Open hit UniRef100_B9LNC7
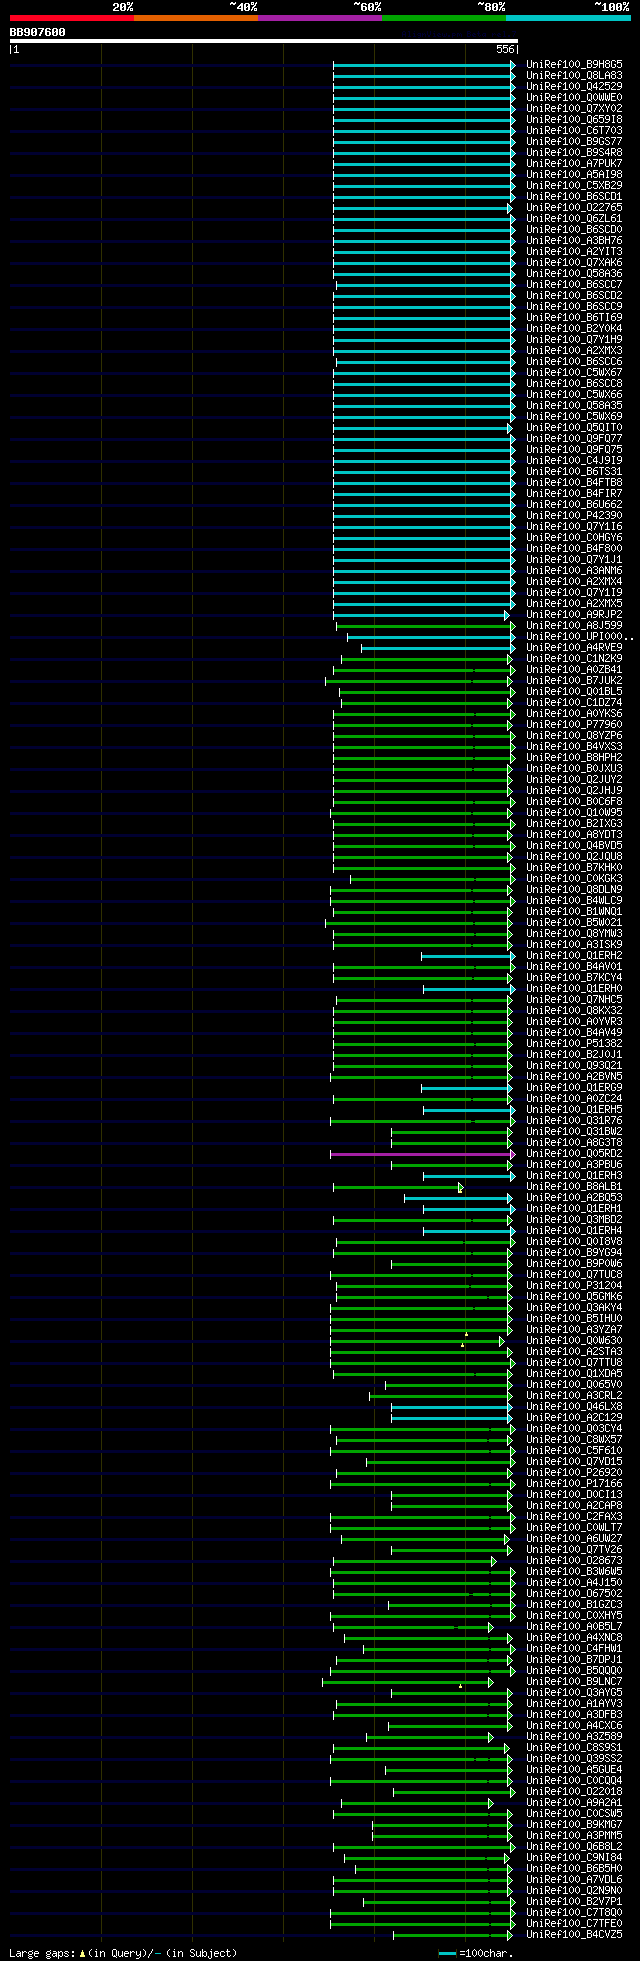640x1961 pixels. [x=574, y=1681]
